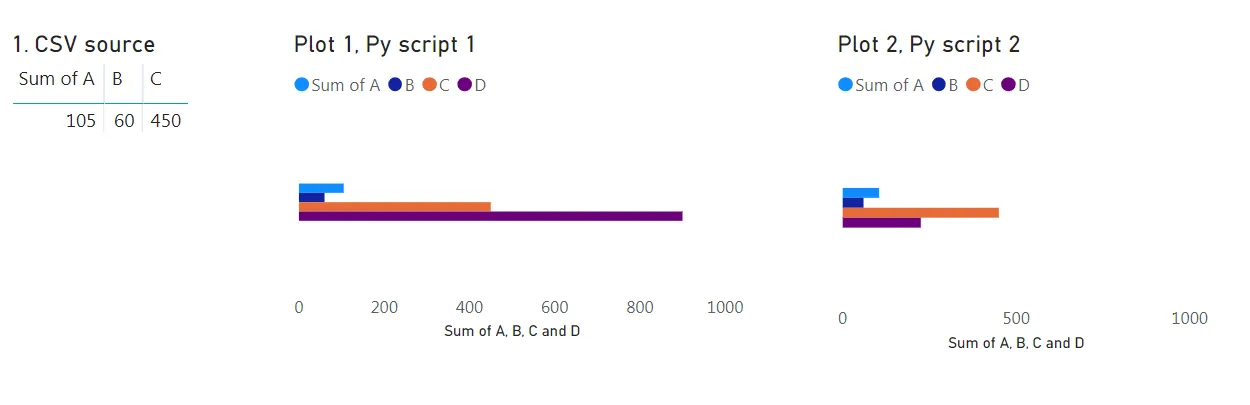Click the orange C legend dot in Plot 2
This screenshot has height=405, width=1250.
point(974,85)
